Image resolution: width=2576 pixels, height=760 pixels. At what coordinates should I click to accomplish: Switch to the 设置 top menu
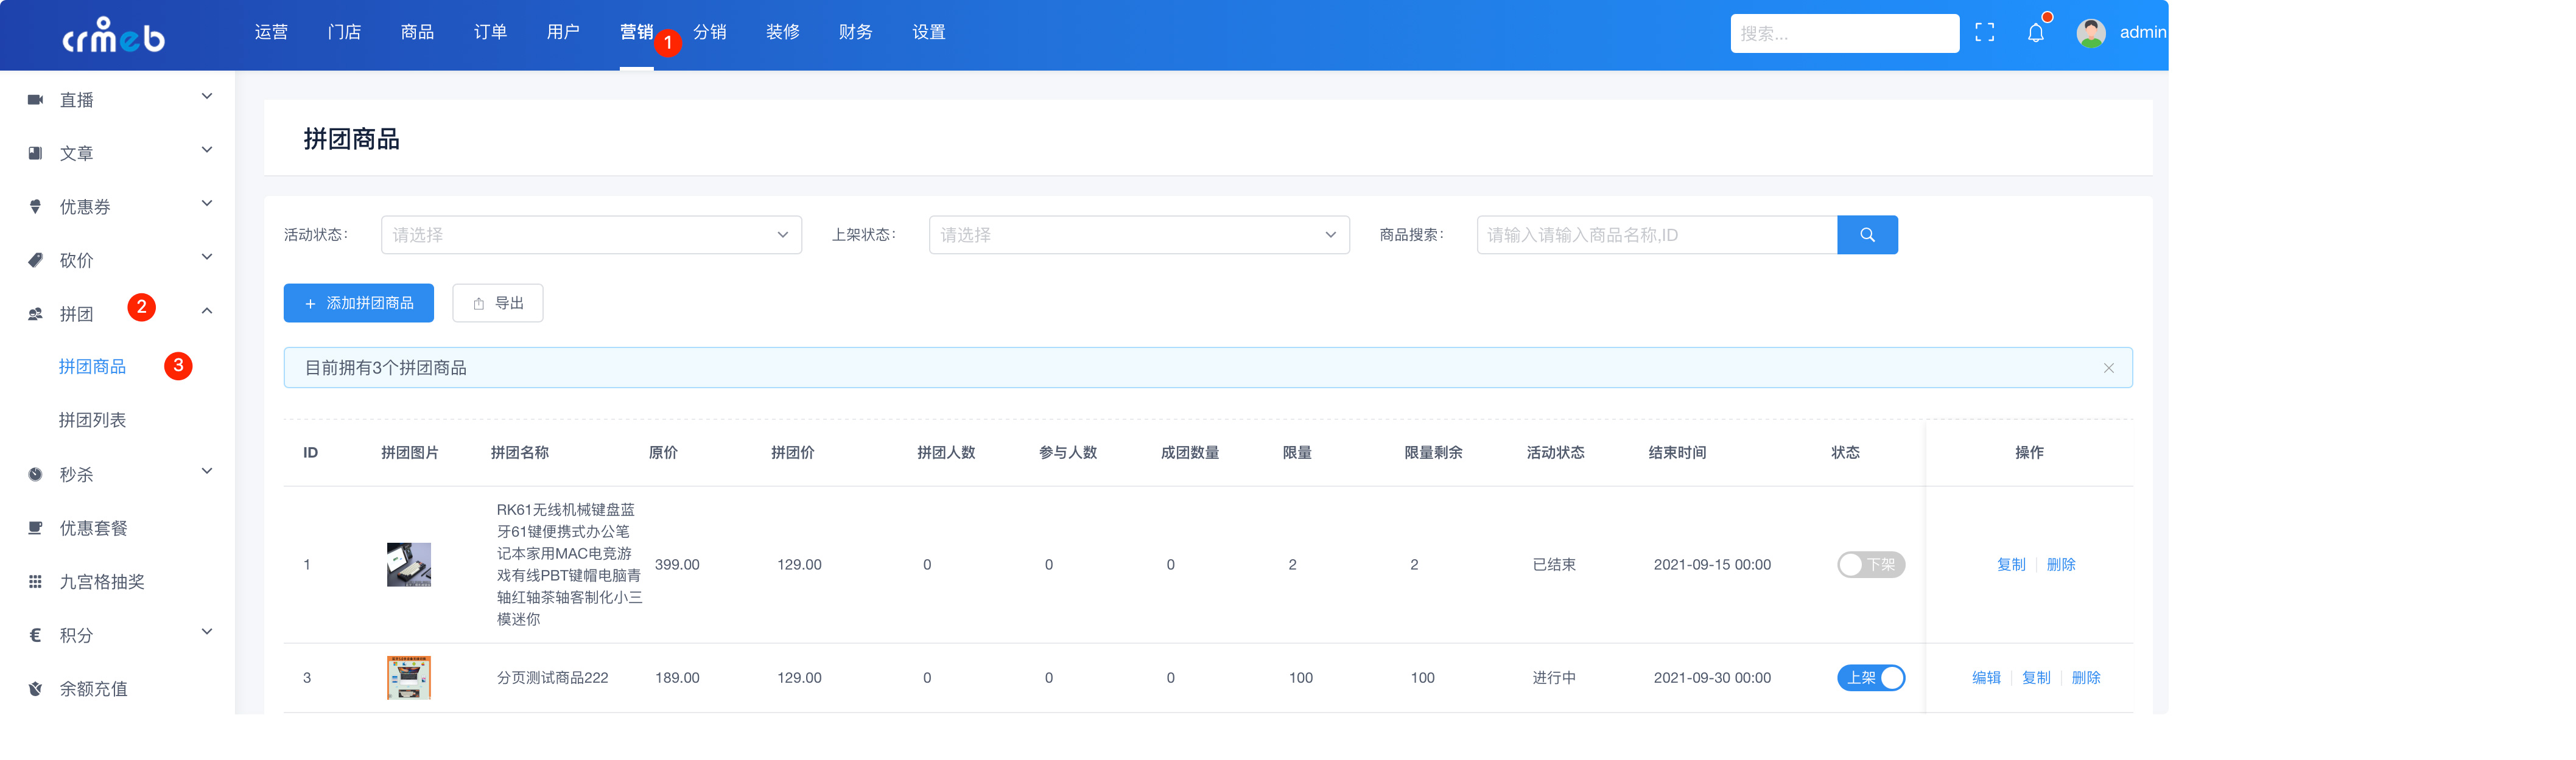[928, 33]
